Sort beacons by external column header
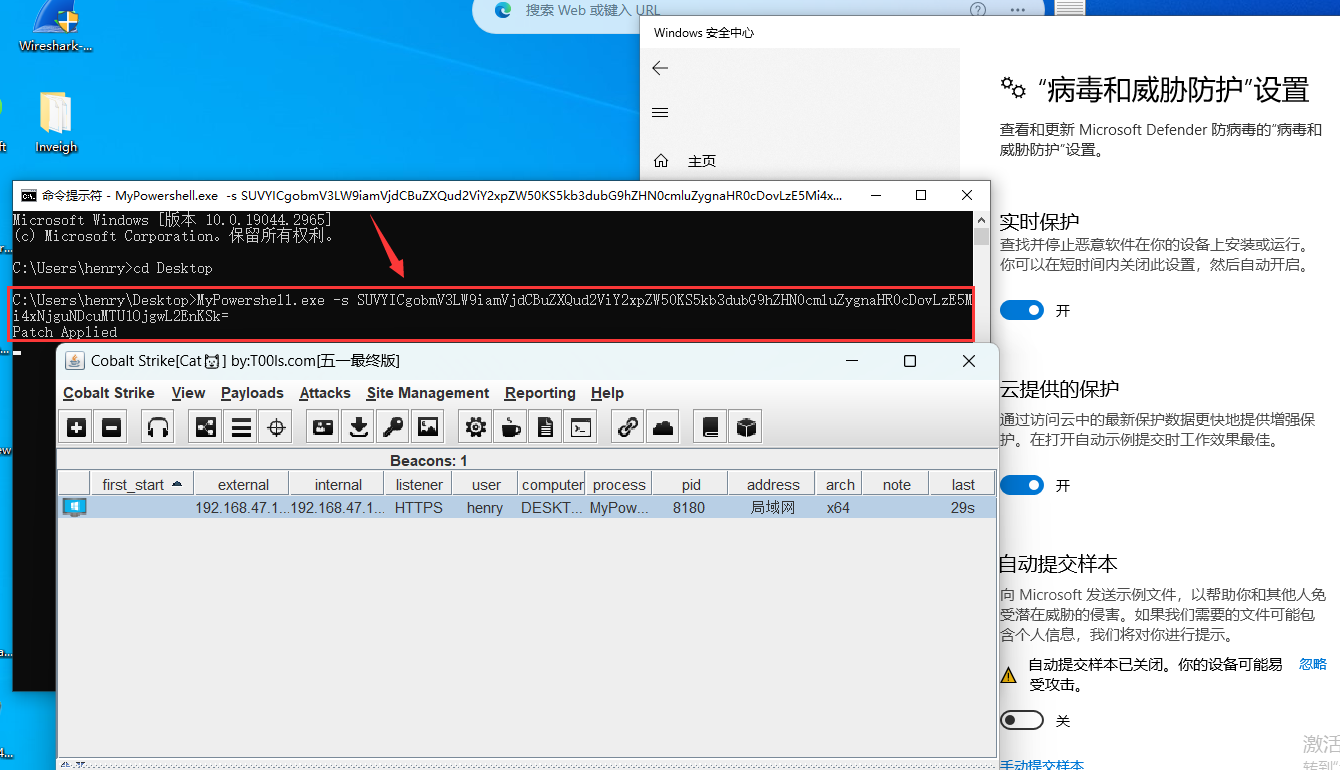Screen dimensions: 1340x770 (x=242, y=484)
